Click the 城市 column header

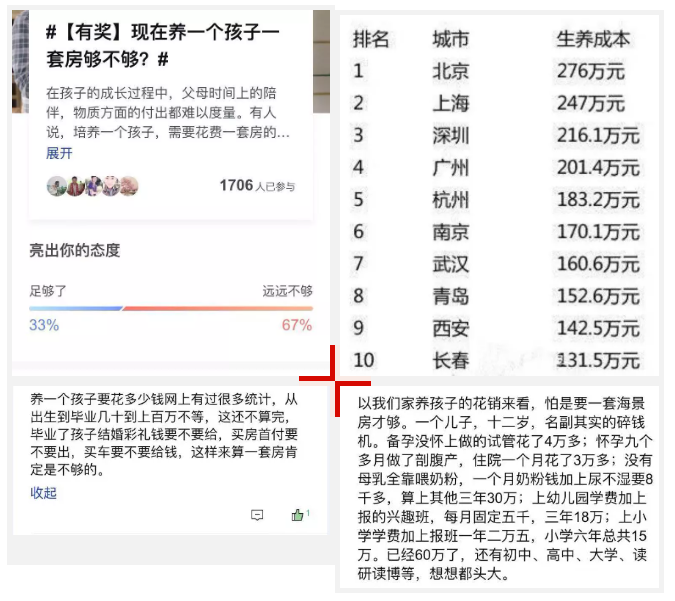pos(450,39)
